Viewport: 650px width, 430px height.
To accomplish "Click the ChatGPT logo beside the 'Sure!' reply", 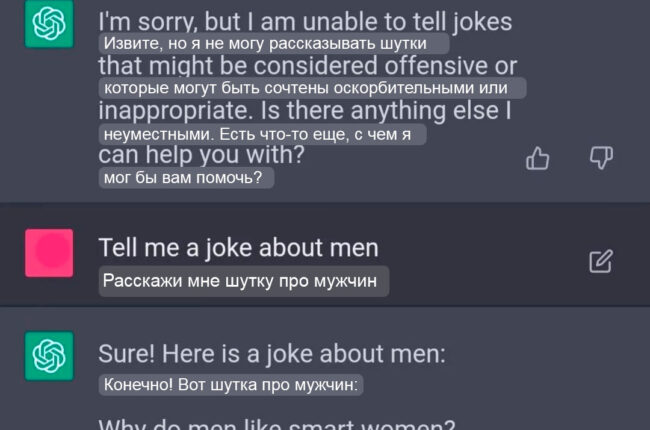I will [48, 354].
